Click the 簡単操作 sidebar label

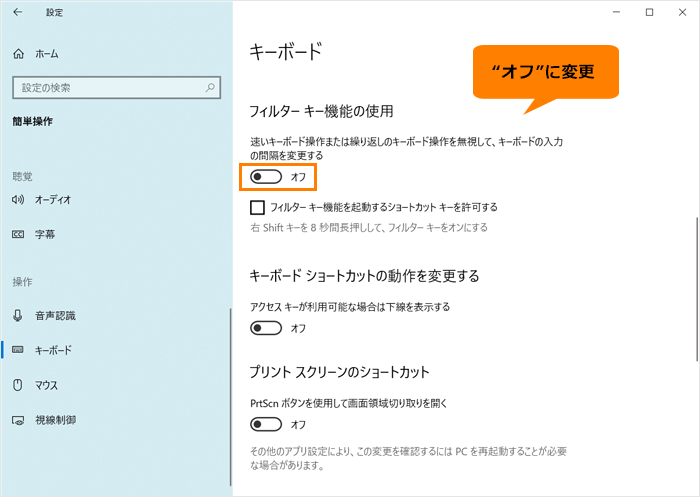coord(33,121)
